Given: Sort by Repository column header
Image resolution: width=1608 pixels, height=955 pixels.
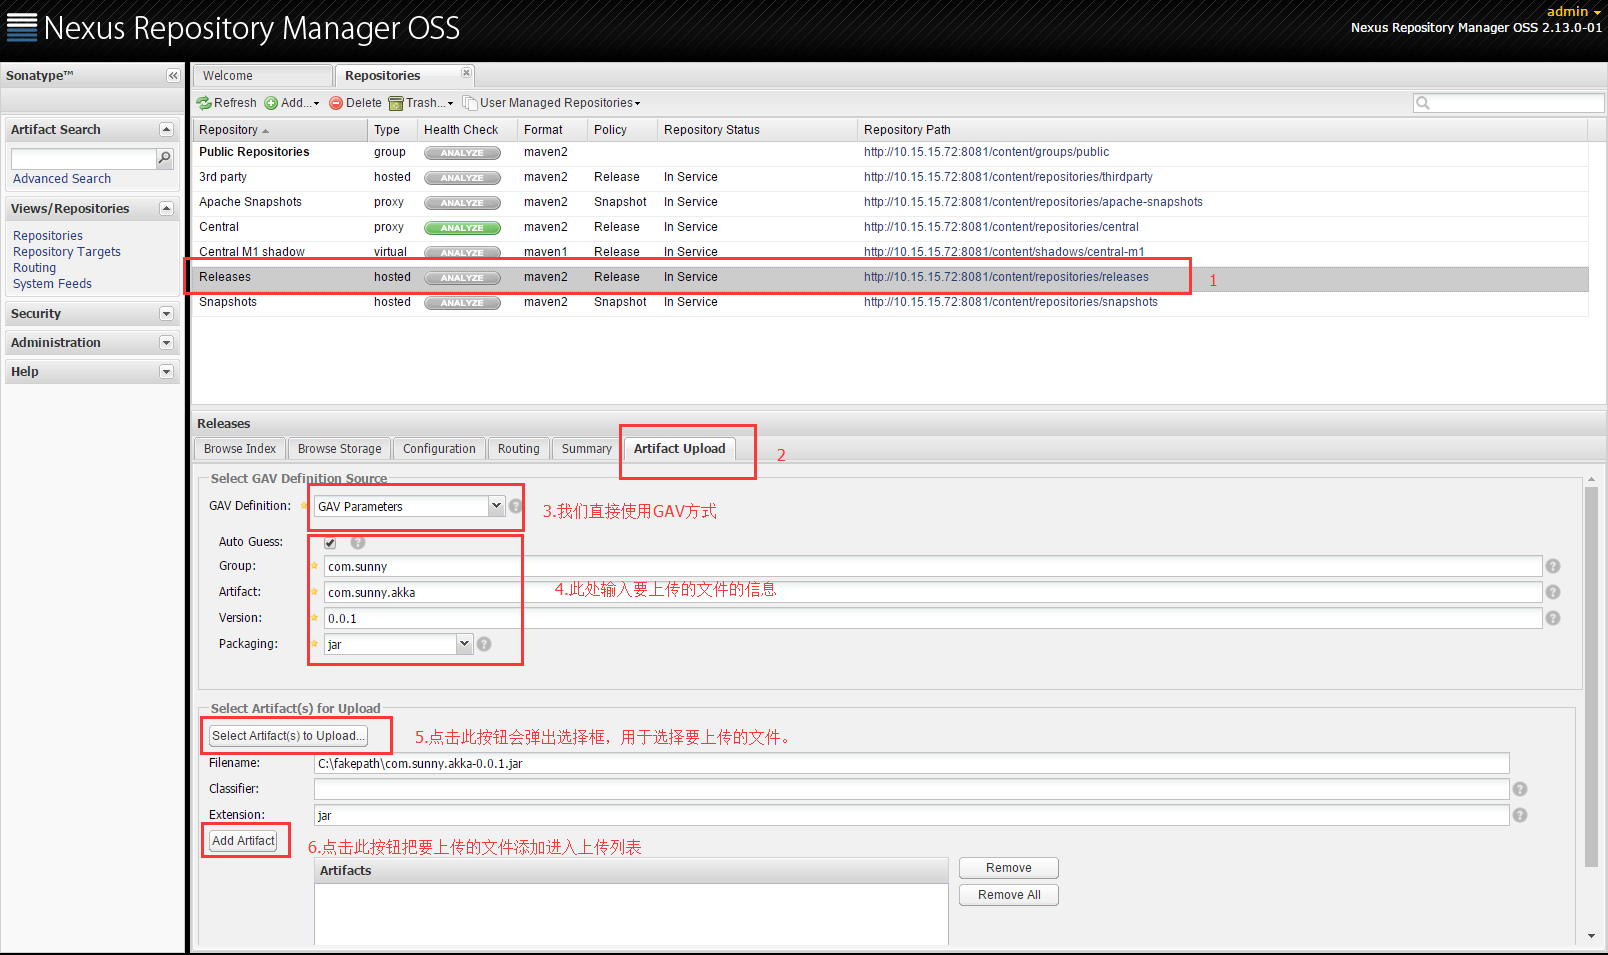Looking at the screenshot, I should pos(279,130).
